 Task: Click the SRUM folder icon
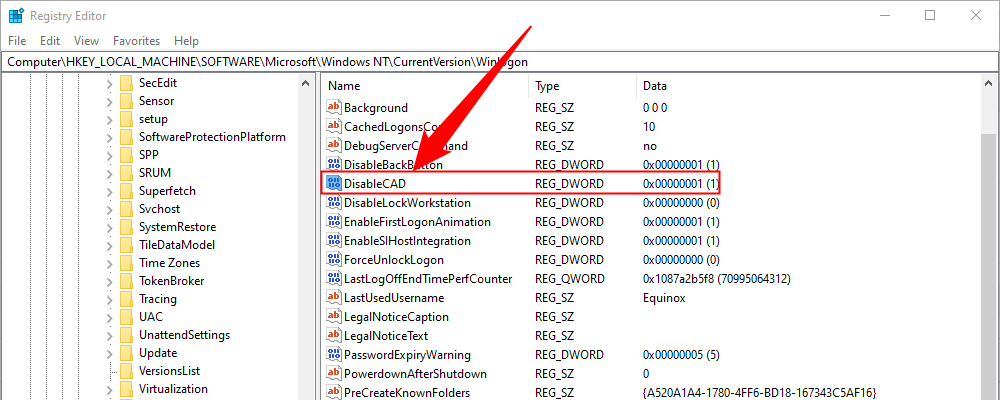click(126, 173)
